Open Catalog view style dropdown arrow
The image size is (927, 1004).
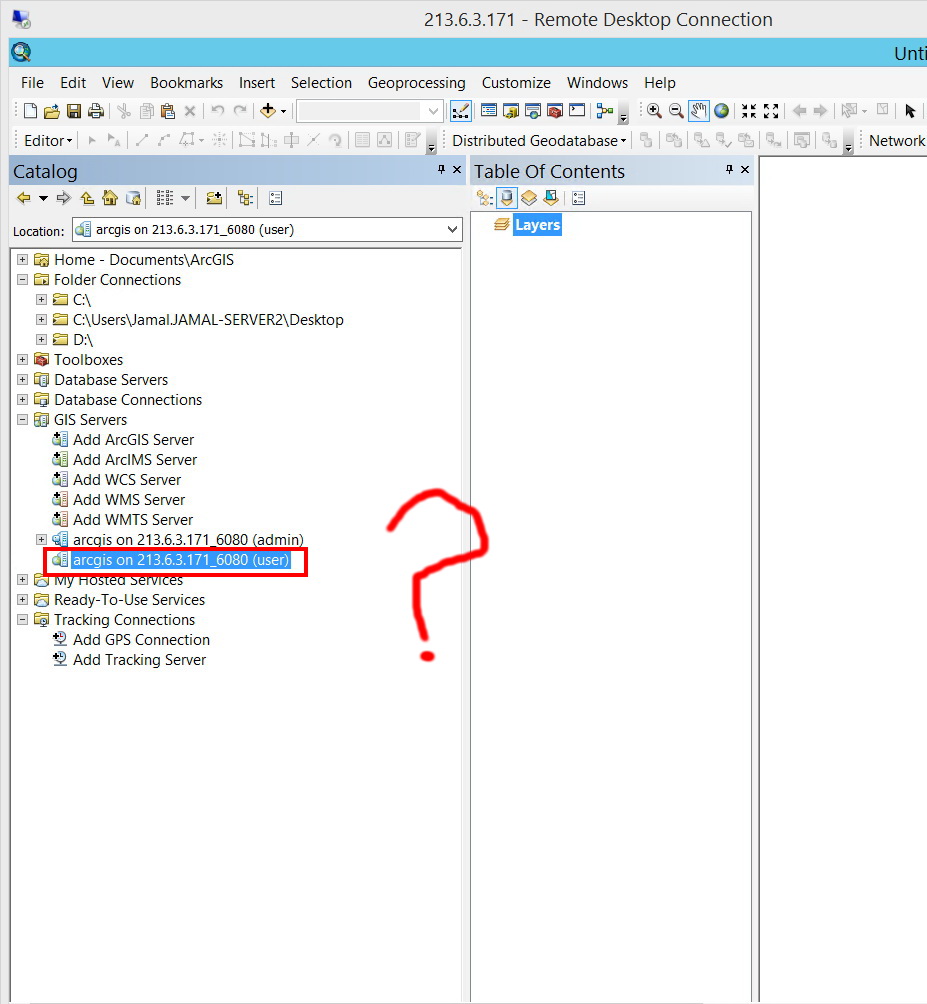pos(185,198)
